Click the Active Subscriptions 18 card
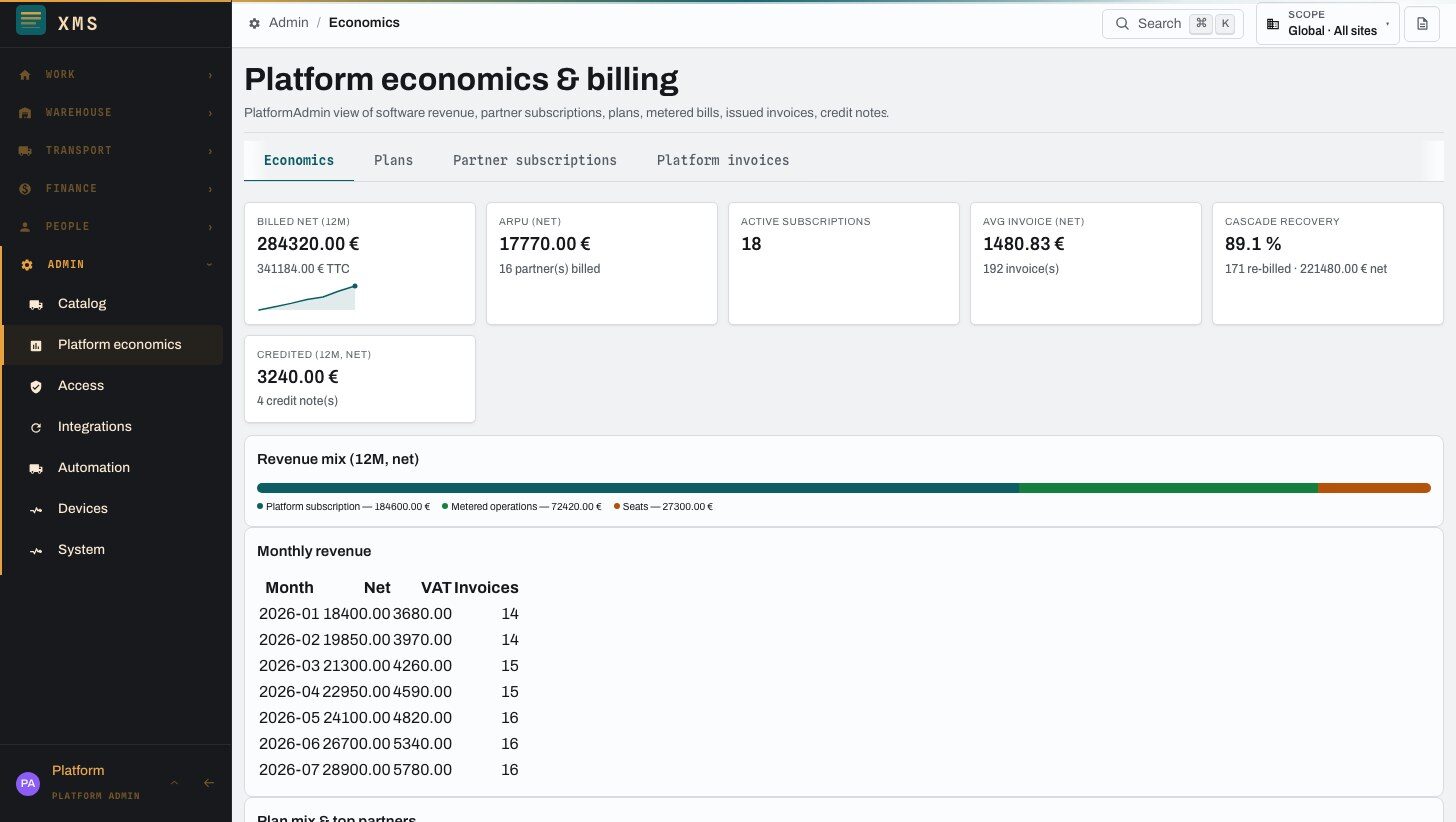1456x822 pixels. (844, 264)
